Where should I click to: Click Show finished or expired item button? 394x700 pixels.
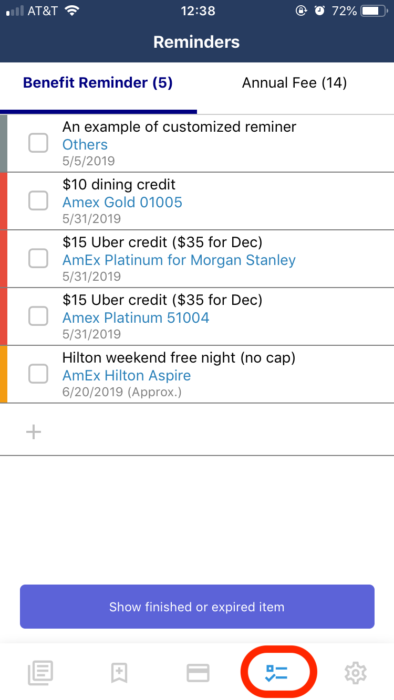pos(197,607)
